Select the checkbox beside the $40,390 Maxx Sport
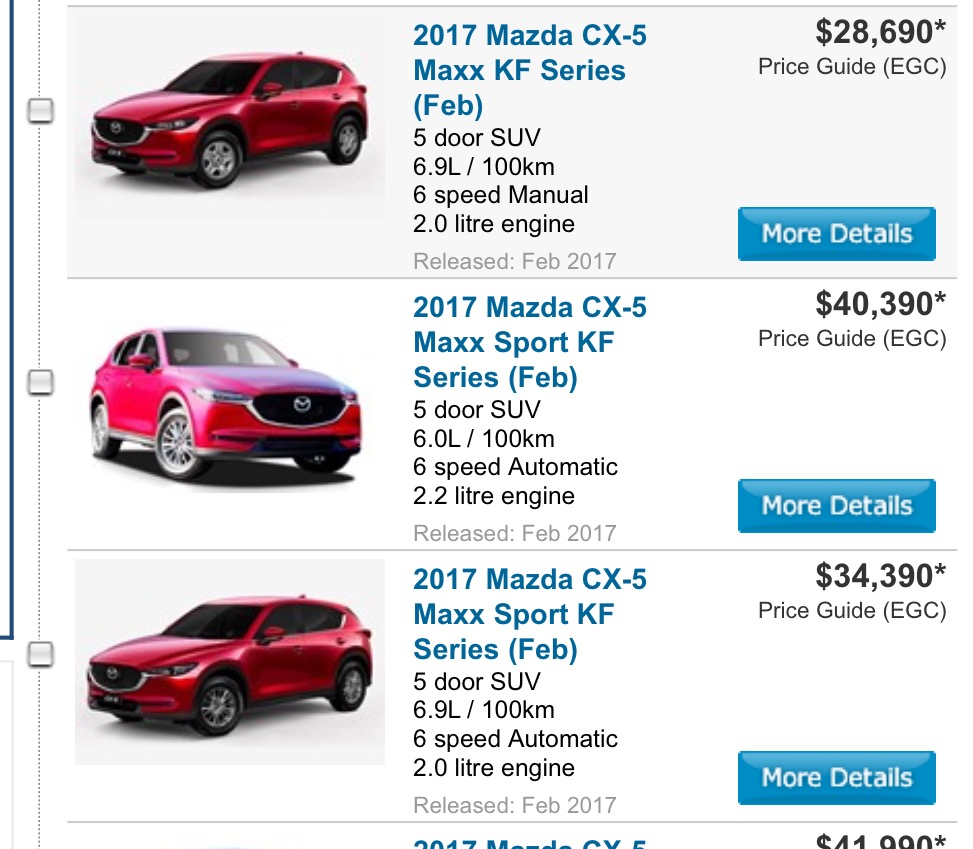 [x=40, y=382]
